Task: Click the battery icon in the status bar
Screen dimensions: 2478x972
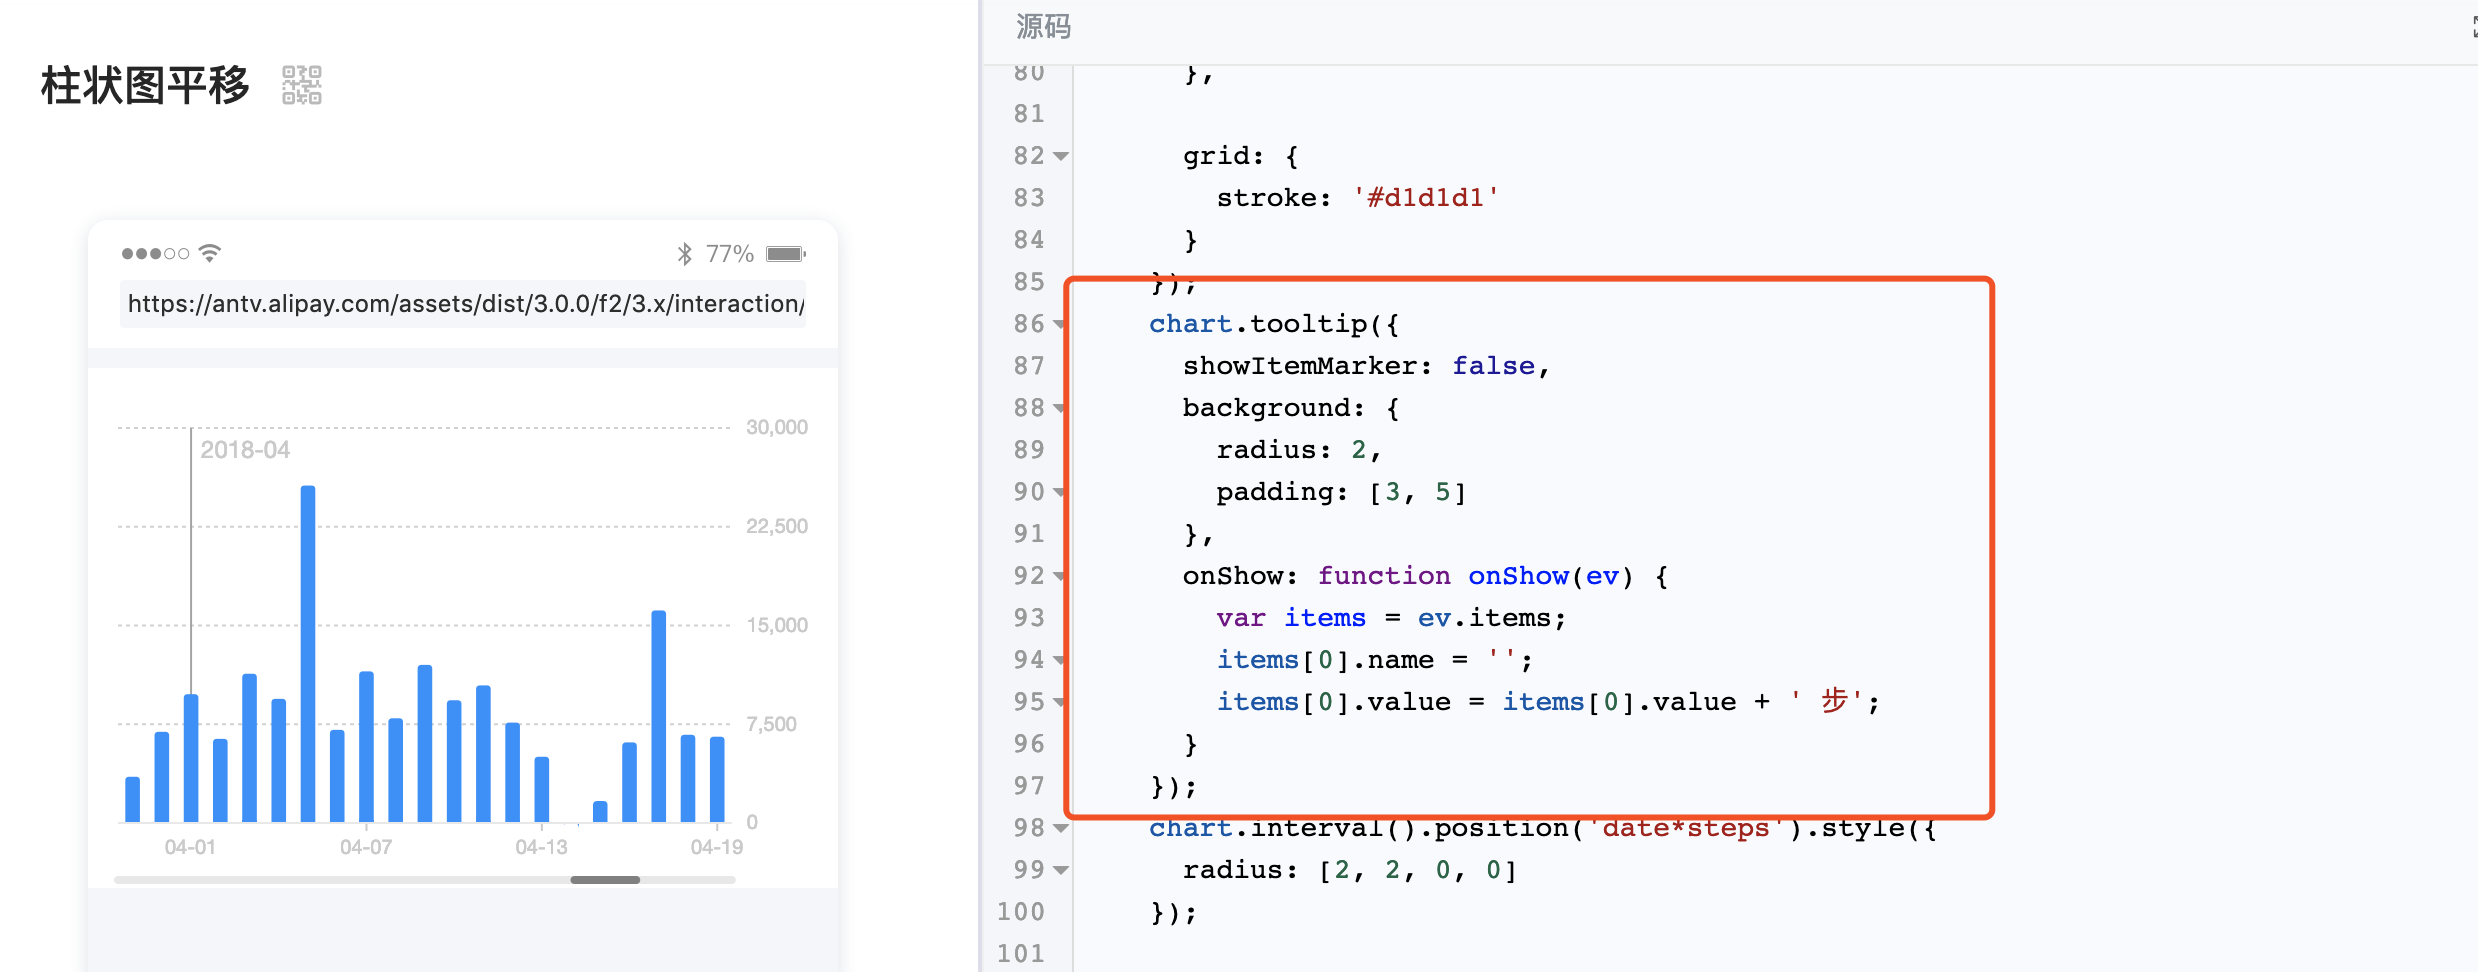Action: coord(789,252)
